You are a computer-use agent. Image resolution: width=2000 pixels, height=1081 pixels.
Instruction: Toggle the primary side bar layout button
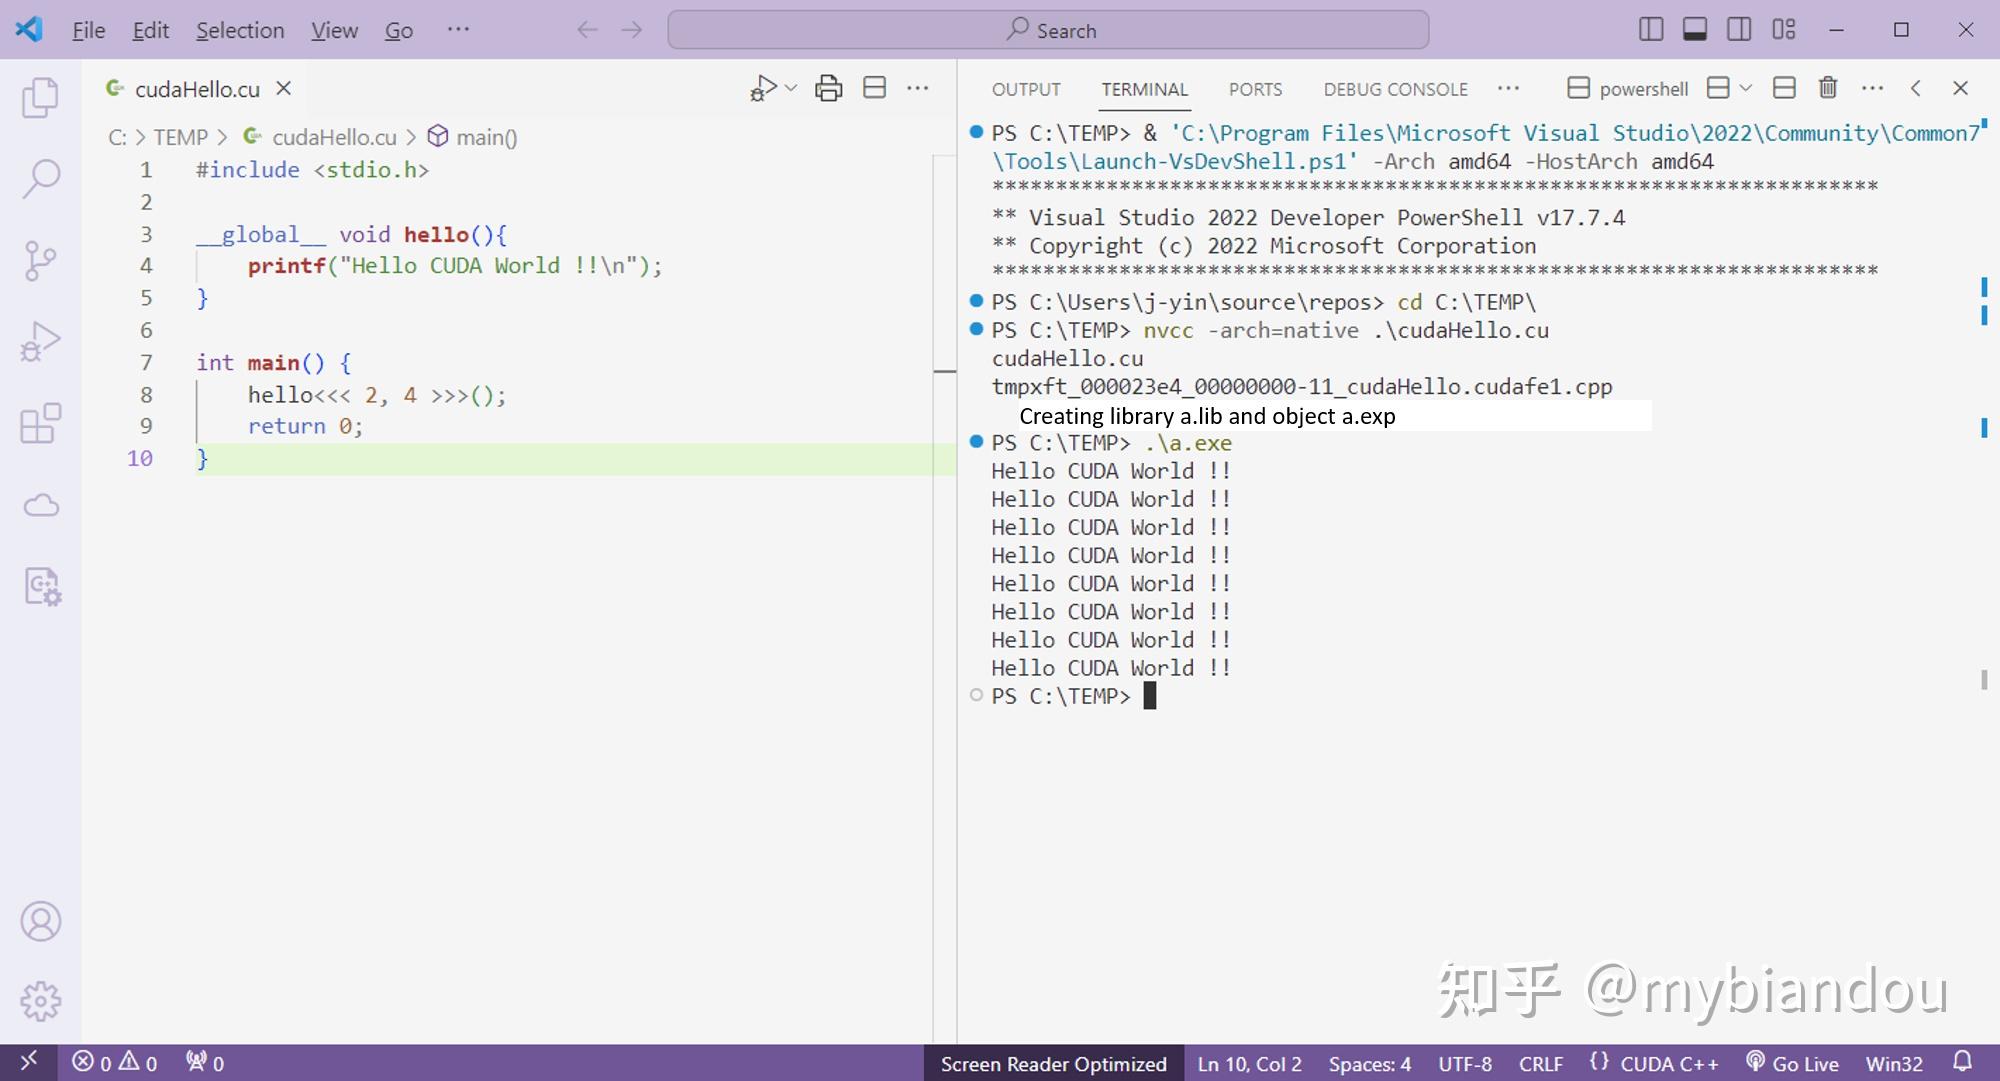click(1651, 30)
